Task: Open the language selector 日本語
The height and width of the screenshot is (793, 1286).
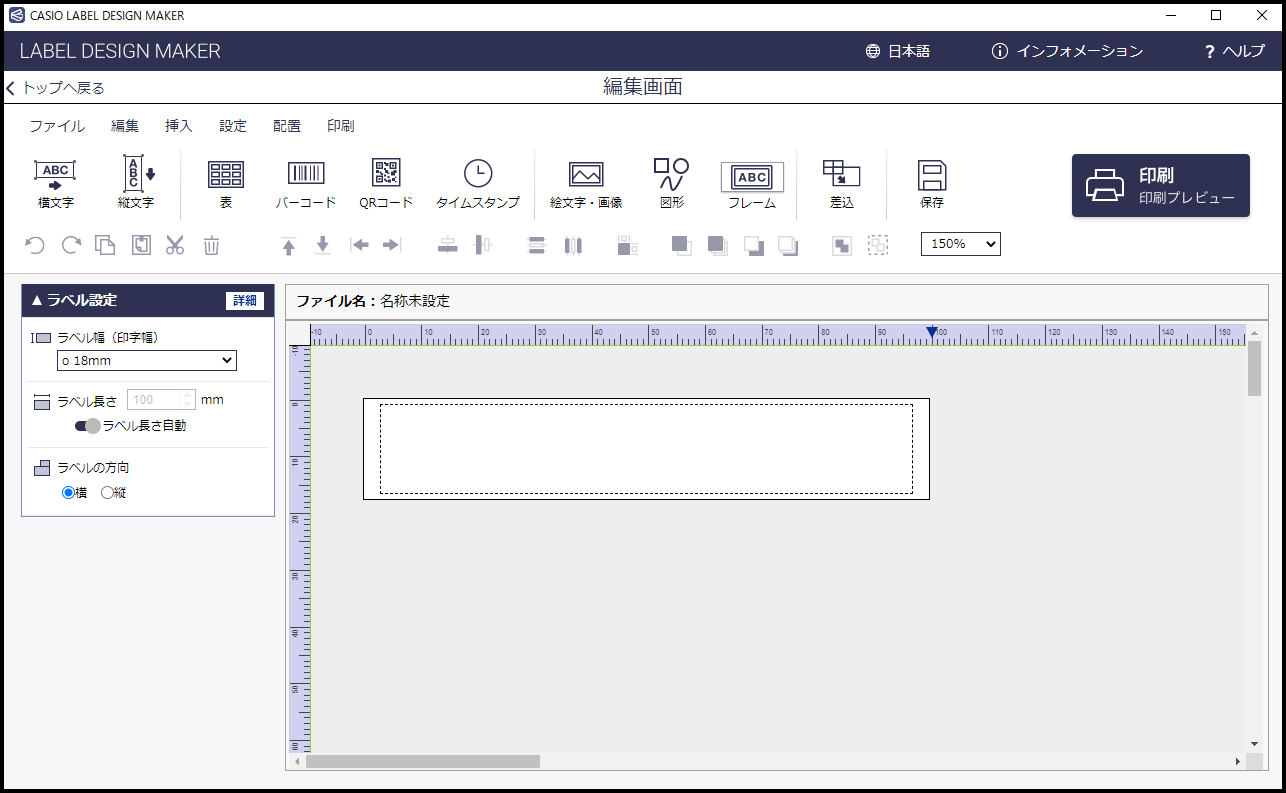Action: (x=898, y=51)
